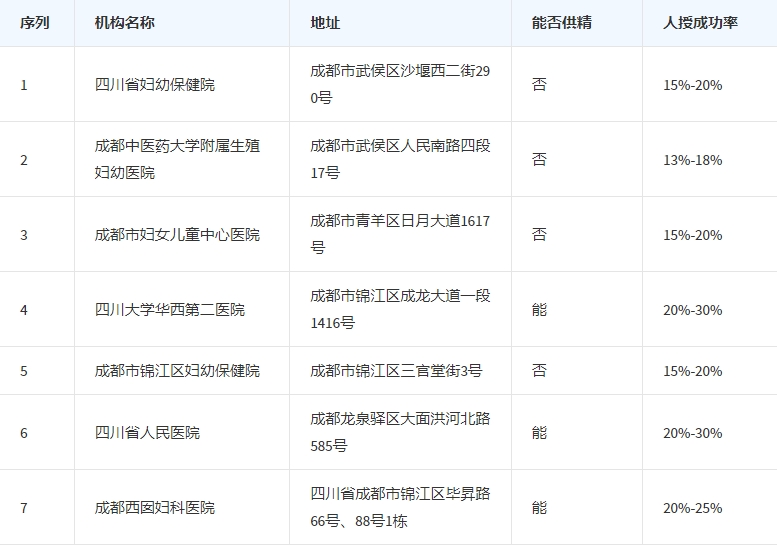Select the cell 成都中医药大学附属生殖妇幼医院
The width and height of the screenshot is (777, 545).
[x=177, y=159]
